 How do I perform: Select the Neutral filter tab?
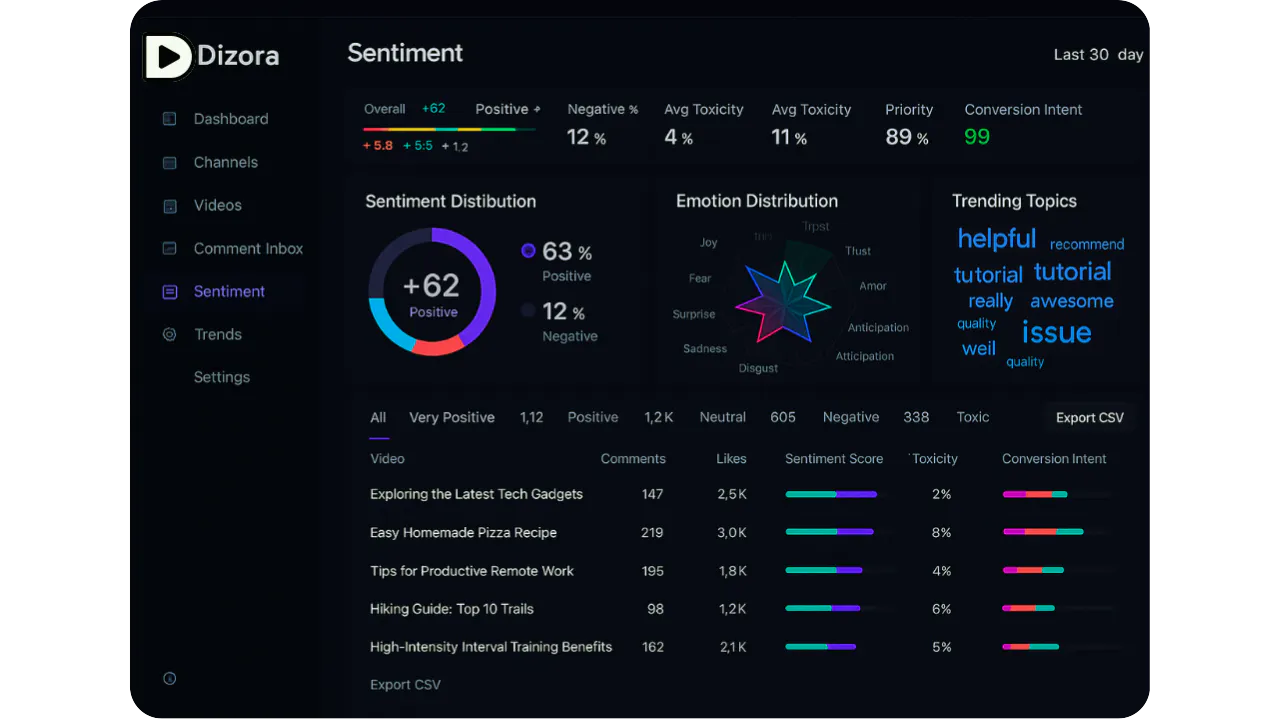pyautogui.click(x=723, y=417)
